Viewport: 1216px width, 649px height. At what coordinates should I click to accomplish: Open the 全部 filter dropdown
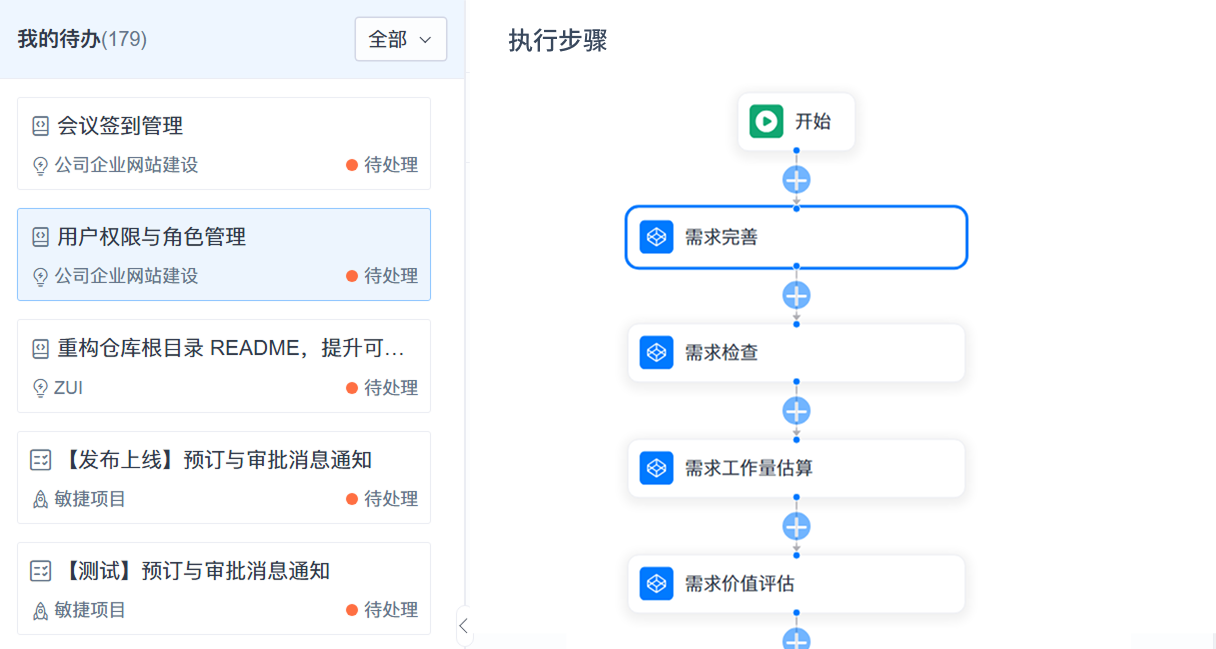[400, 39]
